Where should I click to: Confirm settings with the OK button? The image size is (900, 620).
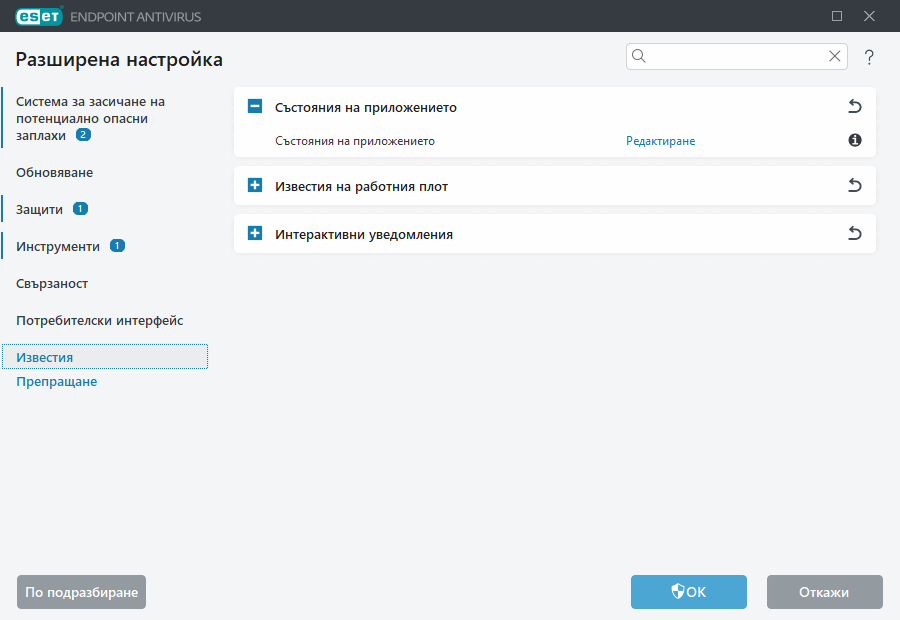pos(688,592)
